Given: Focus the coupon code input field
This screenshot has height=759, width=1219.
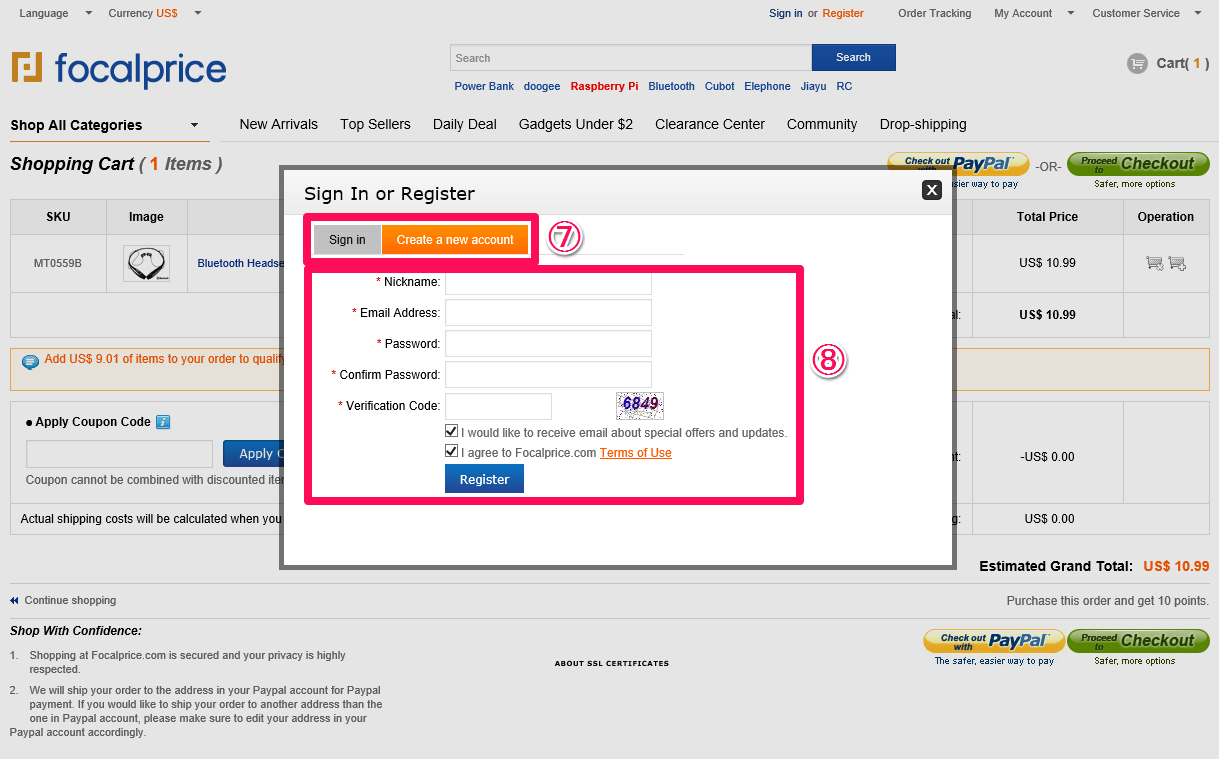Looking at the screenshot, I should [x=119, y=454].
